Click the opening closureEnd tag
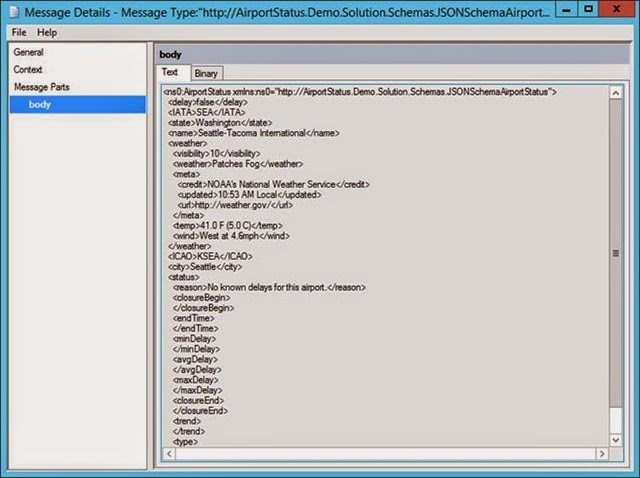This screenshot has height=478, width=640. coord(198,400)
